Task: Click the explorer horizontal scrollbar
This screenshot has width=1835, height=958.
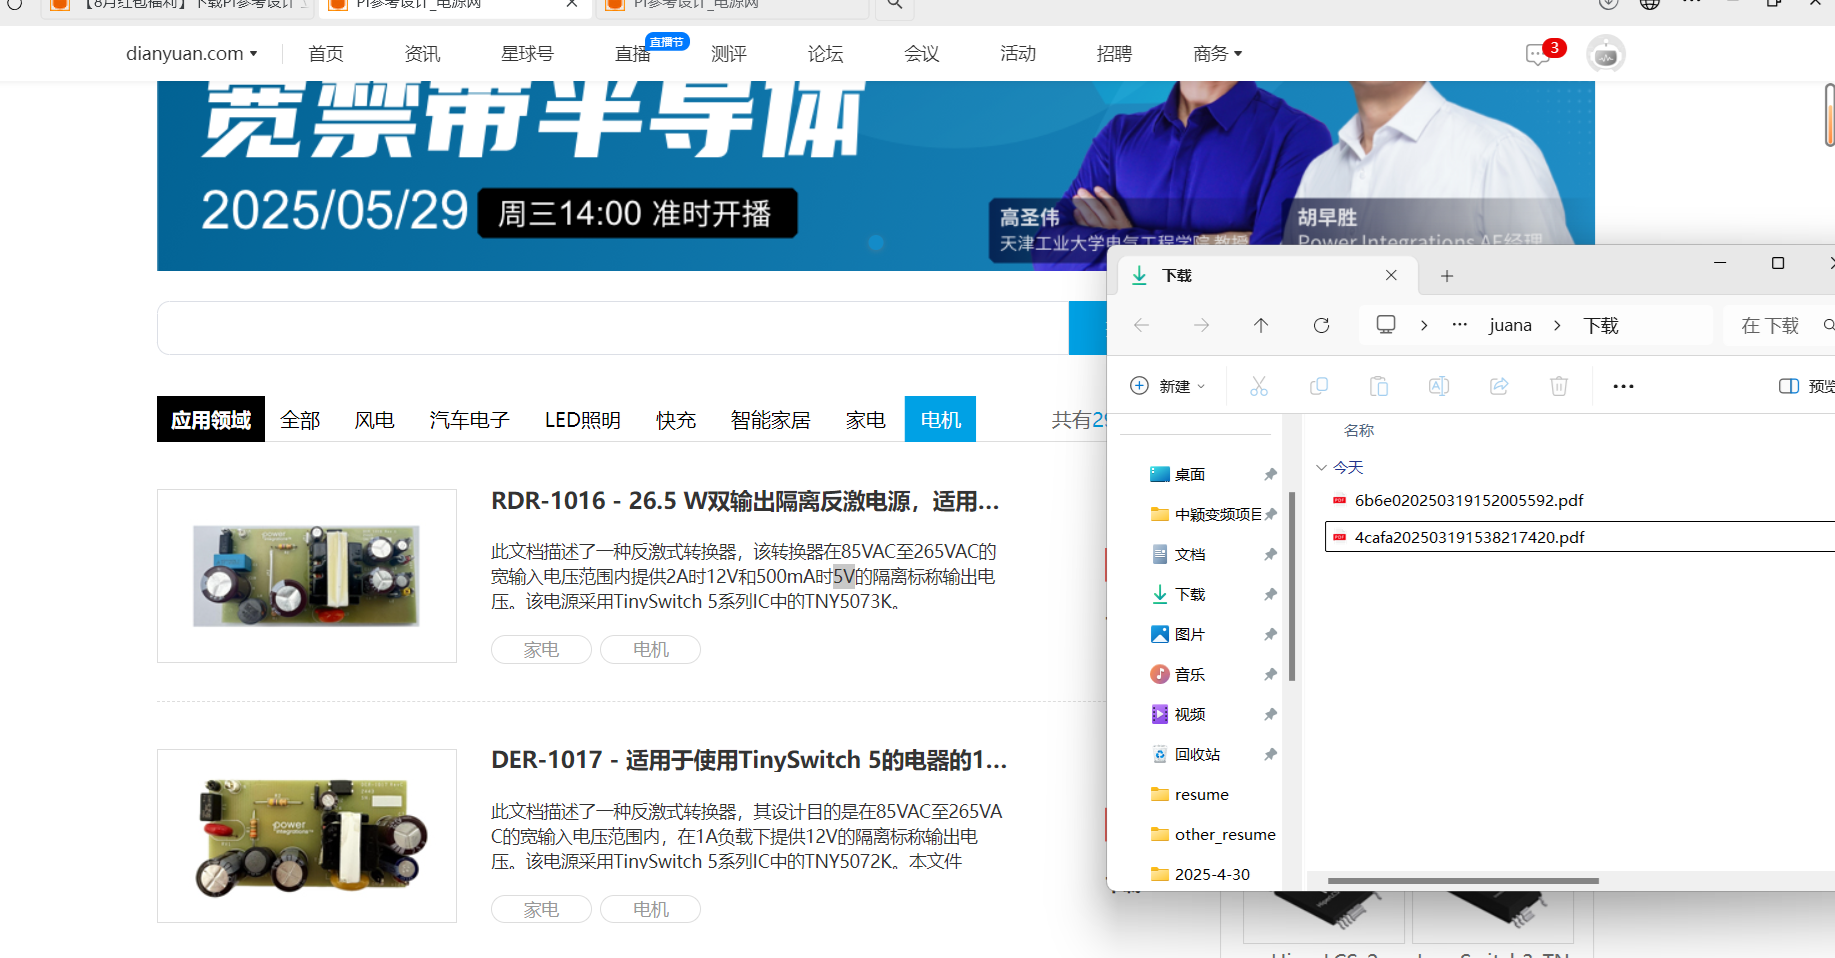Action: pyautogui.click(x=1463, y=881)
